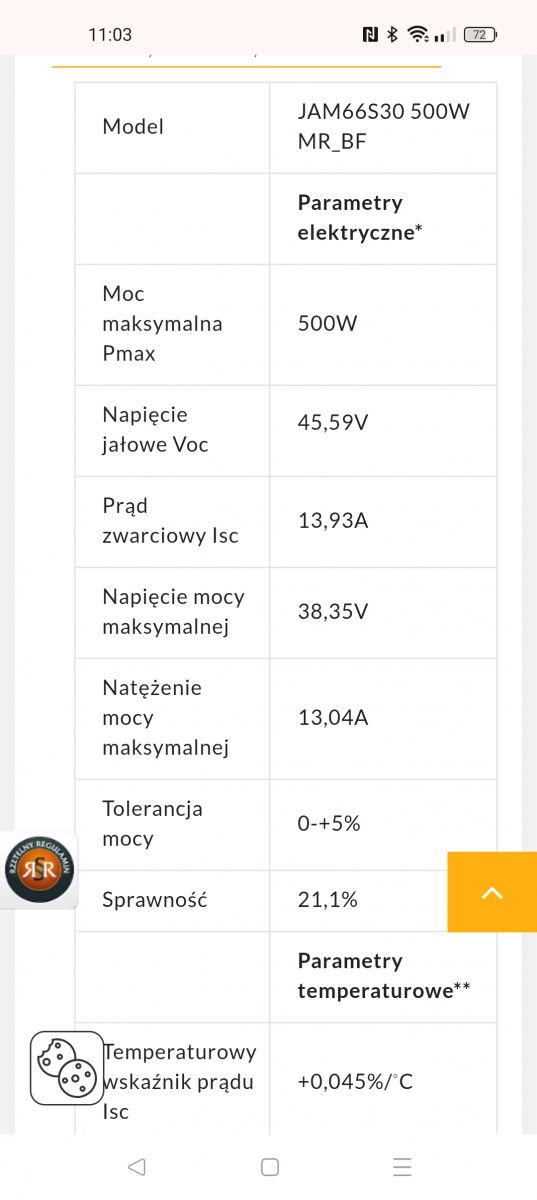Viewport: 537px width, 1200px height.
Task: Select the 500W Pmax value
Action: (328, 324)
